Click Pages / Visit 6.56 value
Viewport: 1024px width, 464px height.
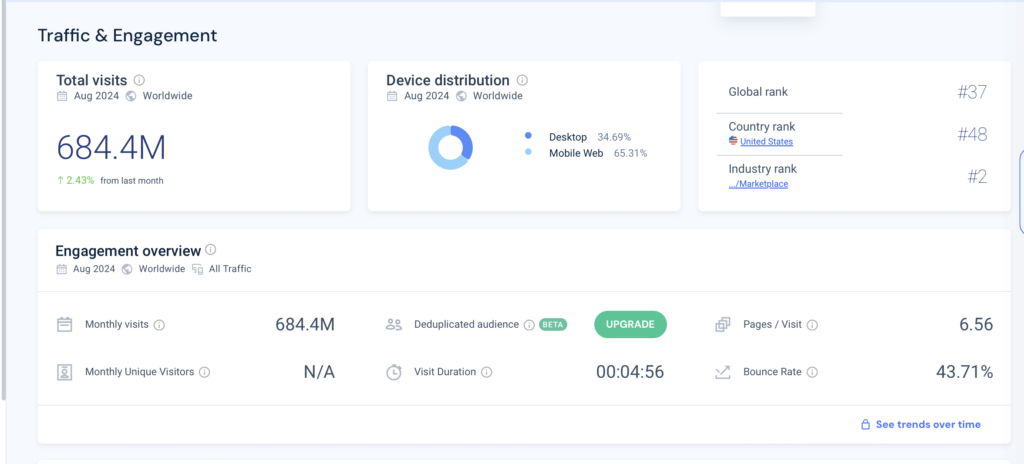(976, 325)
